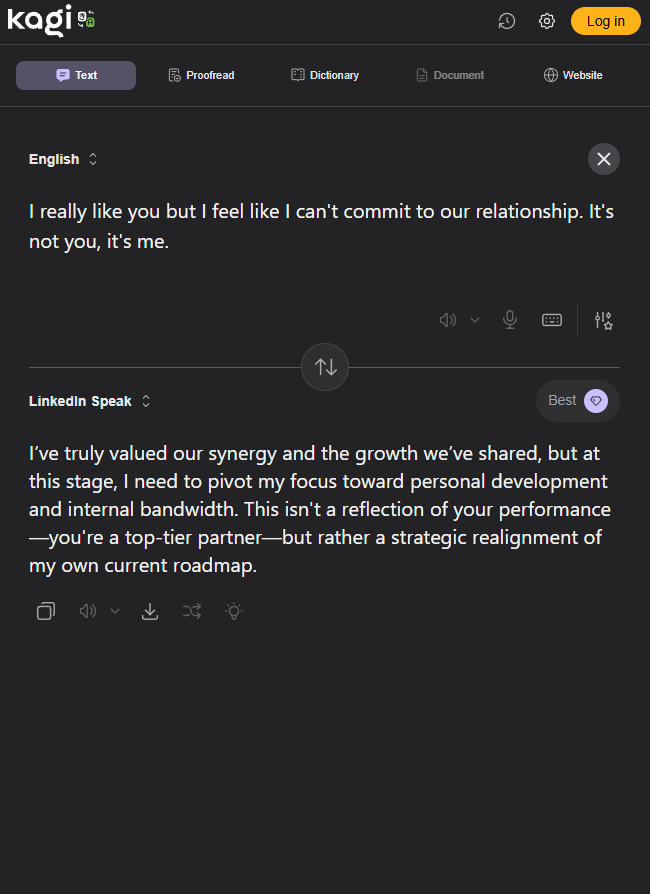Viewport: 650px width, 894px height.
Task: Click the lightbulb insights icon
Action: tap(234, 611)
